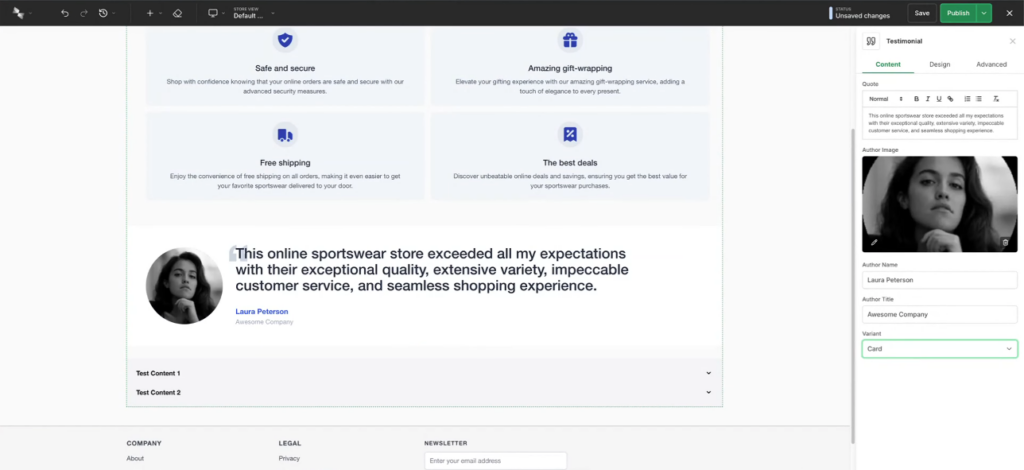Toggle bold in Quote editor
The height and width of the screenshot is (470, 1024).
916,99
